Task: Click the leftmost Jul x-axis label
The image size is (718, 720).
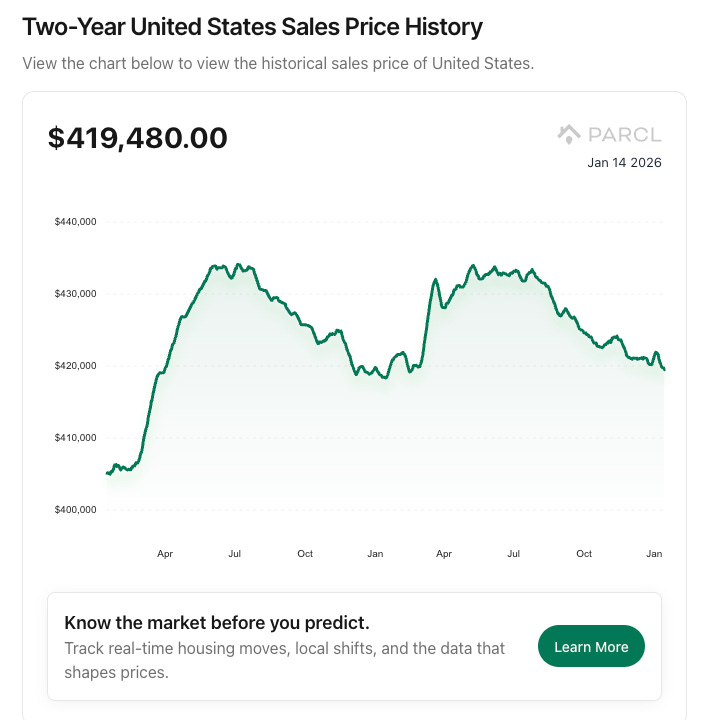Action: (x=235, y=553)
